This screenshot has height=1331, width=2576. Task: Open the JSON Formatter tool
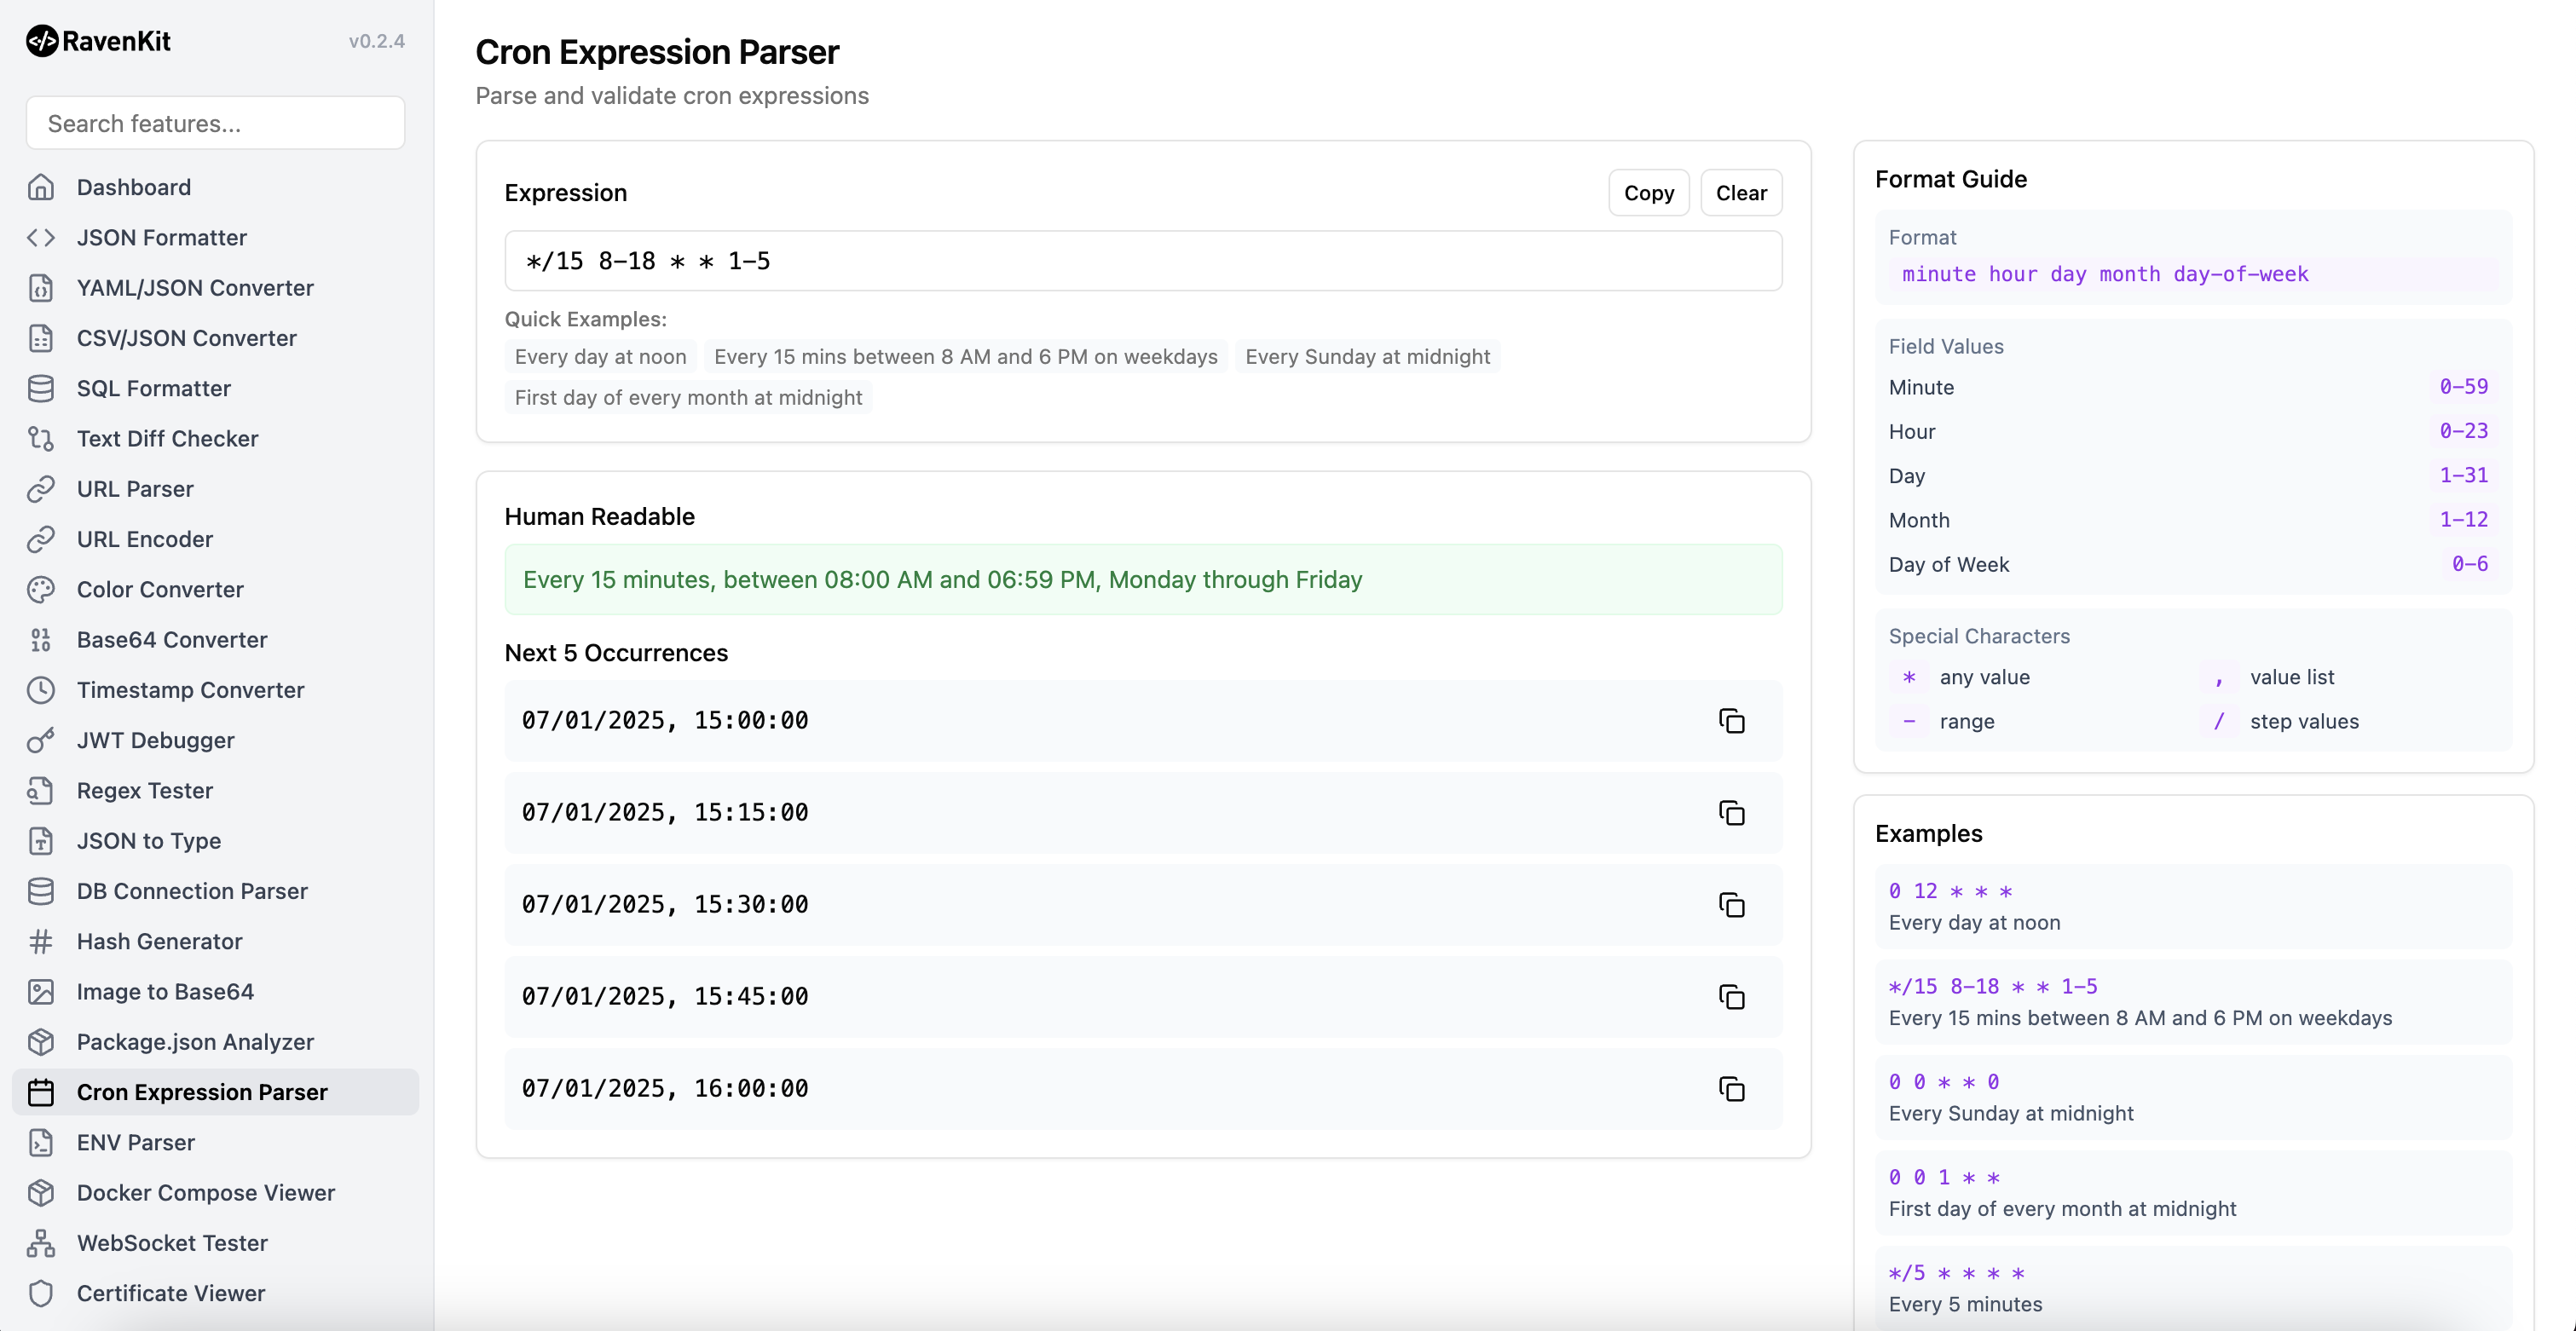161,237
